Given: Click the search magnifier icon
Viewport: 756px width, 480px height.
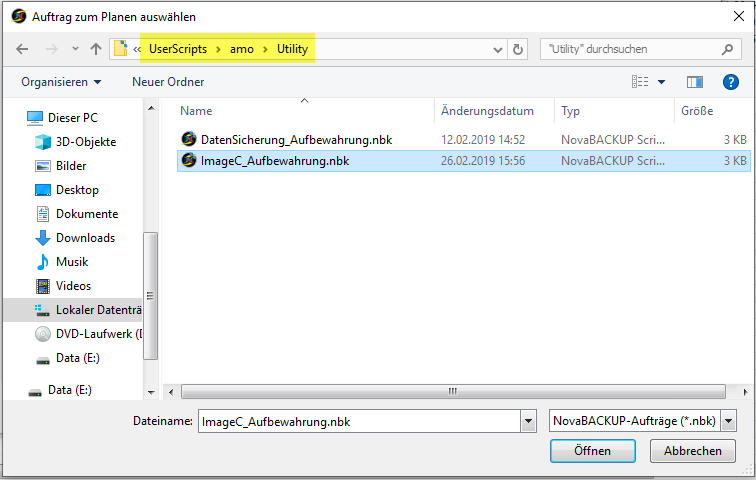Looking at the screenshot, I should pos(728,49).
